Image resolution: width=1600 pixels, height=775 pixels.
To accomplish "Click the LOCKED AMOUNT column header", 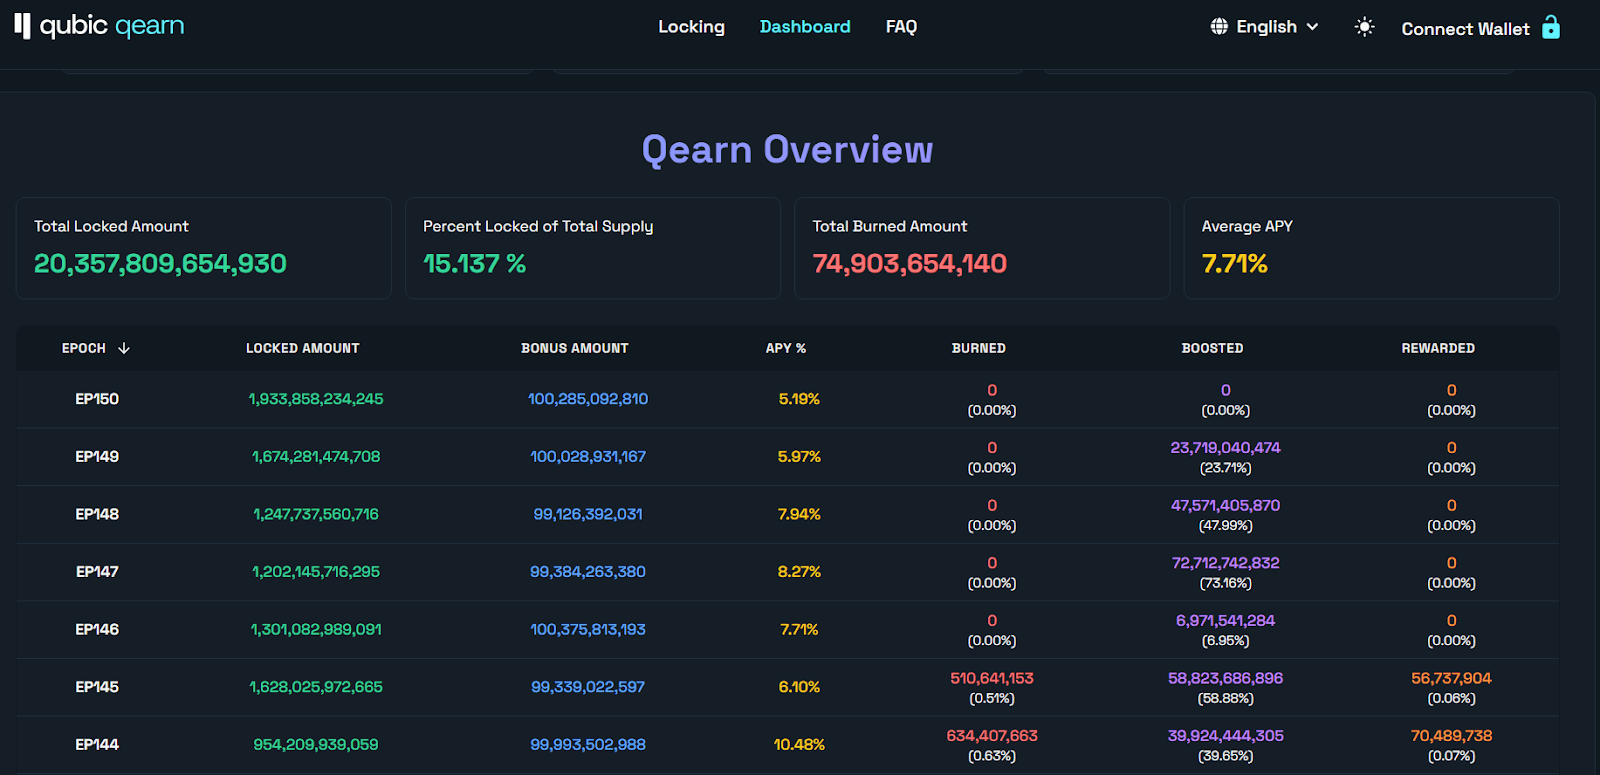I will [x=303, y=348].
